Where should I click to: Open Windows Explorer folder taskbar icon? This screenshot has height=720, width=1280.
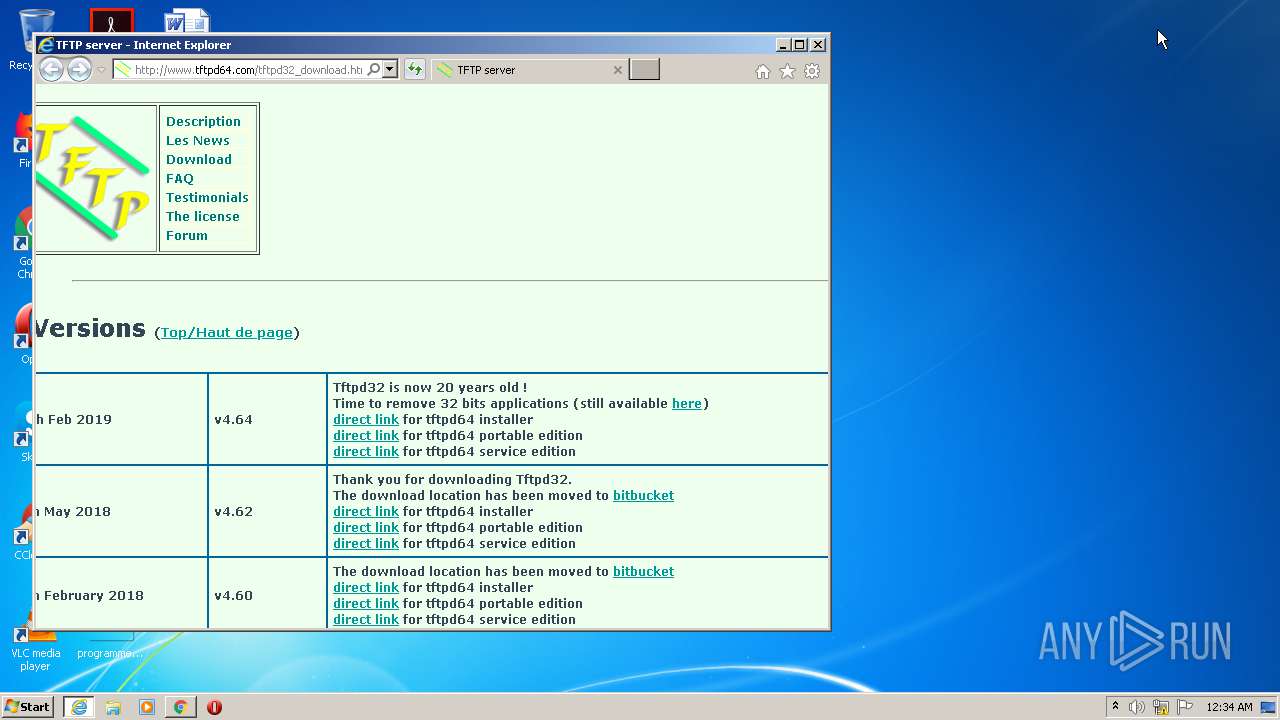tap(113, 707)
